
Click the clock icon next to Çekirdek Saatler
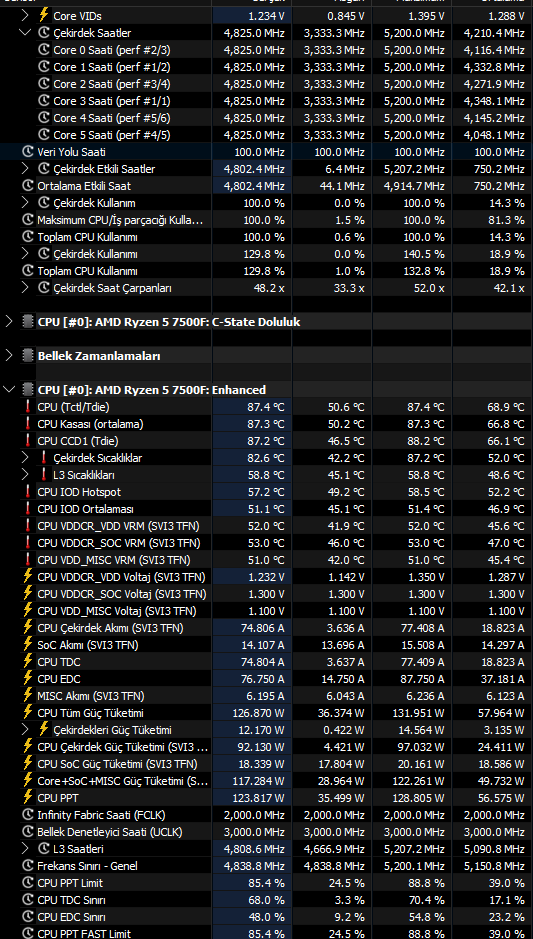click(x=44, y=32)
